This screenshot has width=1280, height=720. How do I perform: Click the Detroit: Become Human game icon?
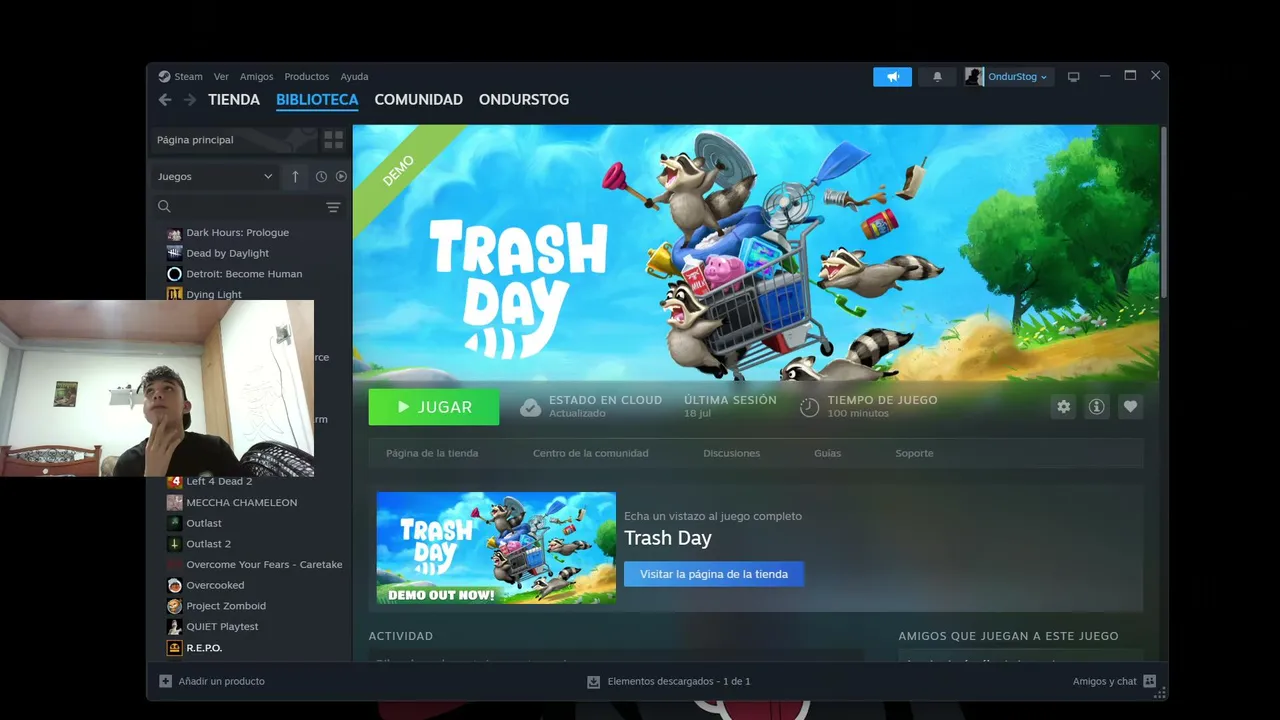click(174, 274)
